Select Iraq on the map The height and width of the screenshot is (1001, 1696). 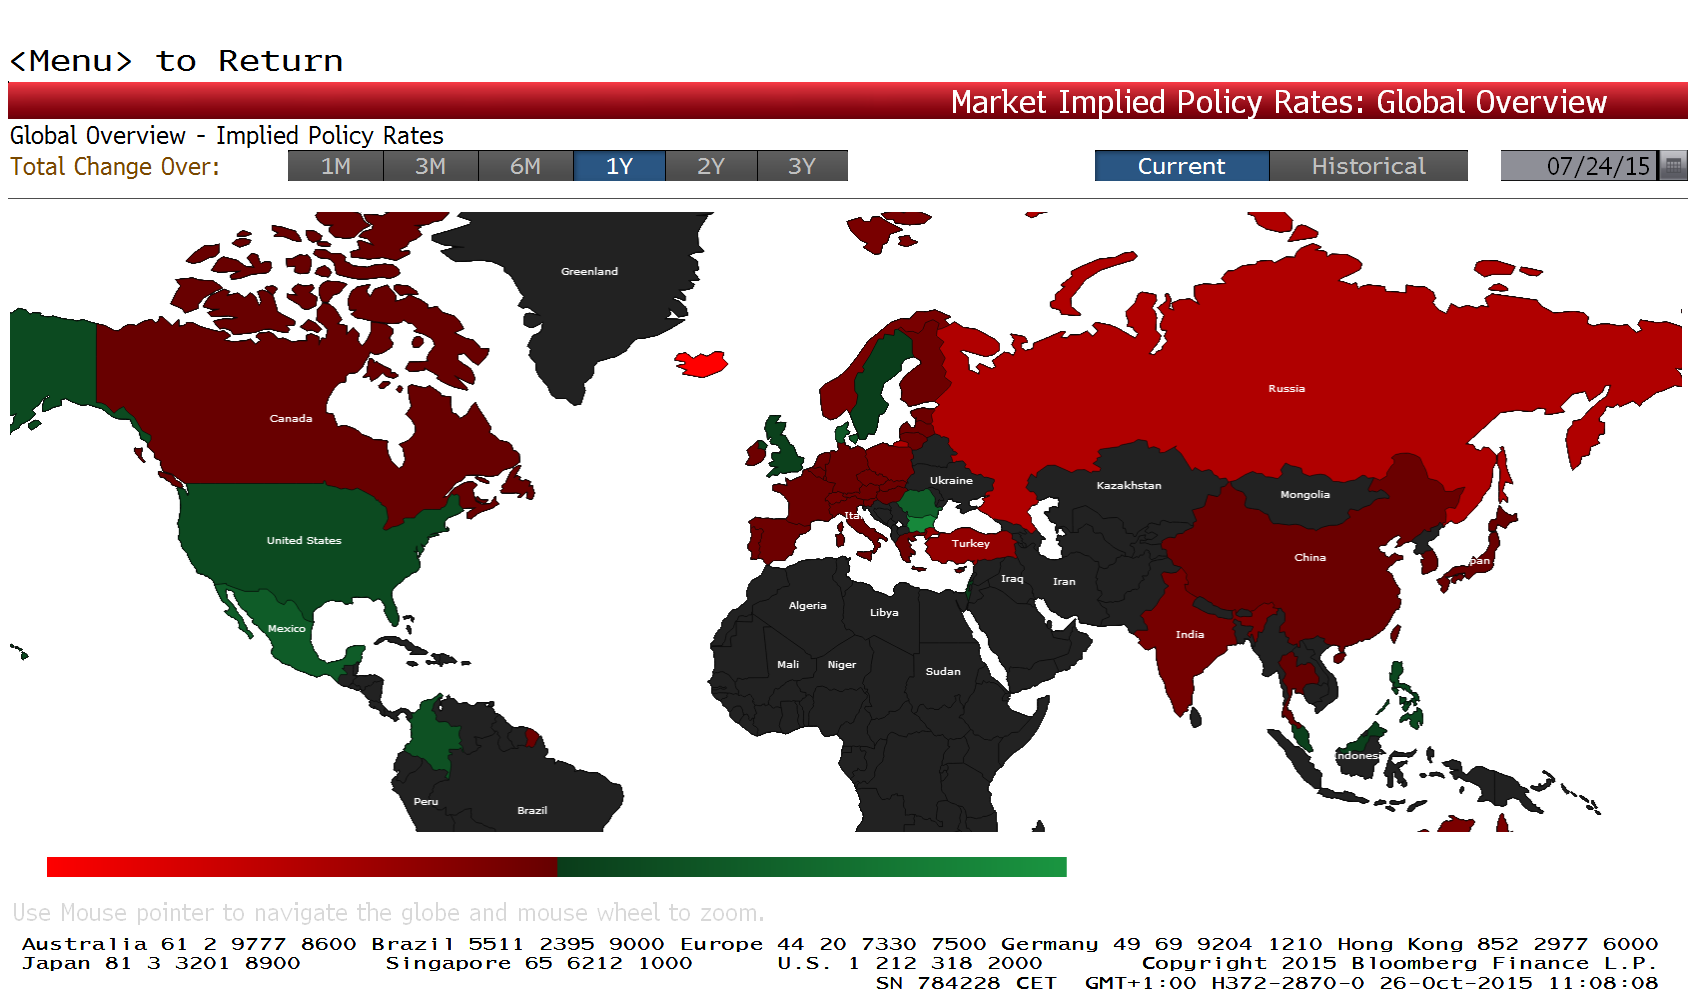(1012, 579)
